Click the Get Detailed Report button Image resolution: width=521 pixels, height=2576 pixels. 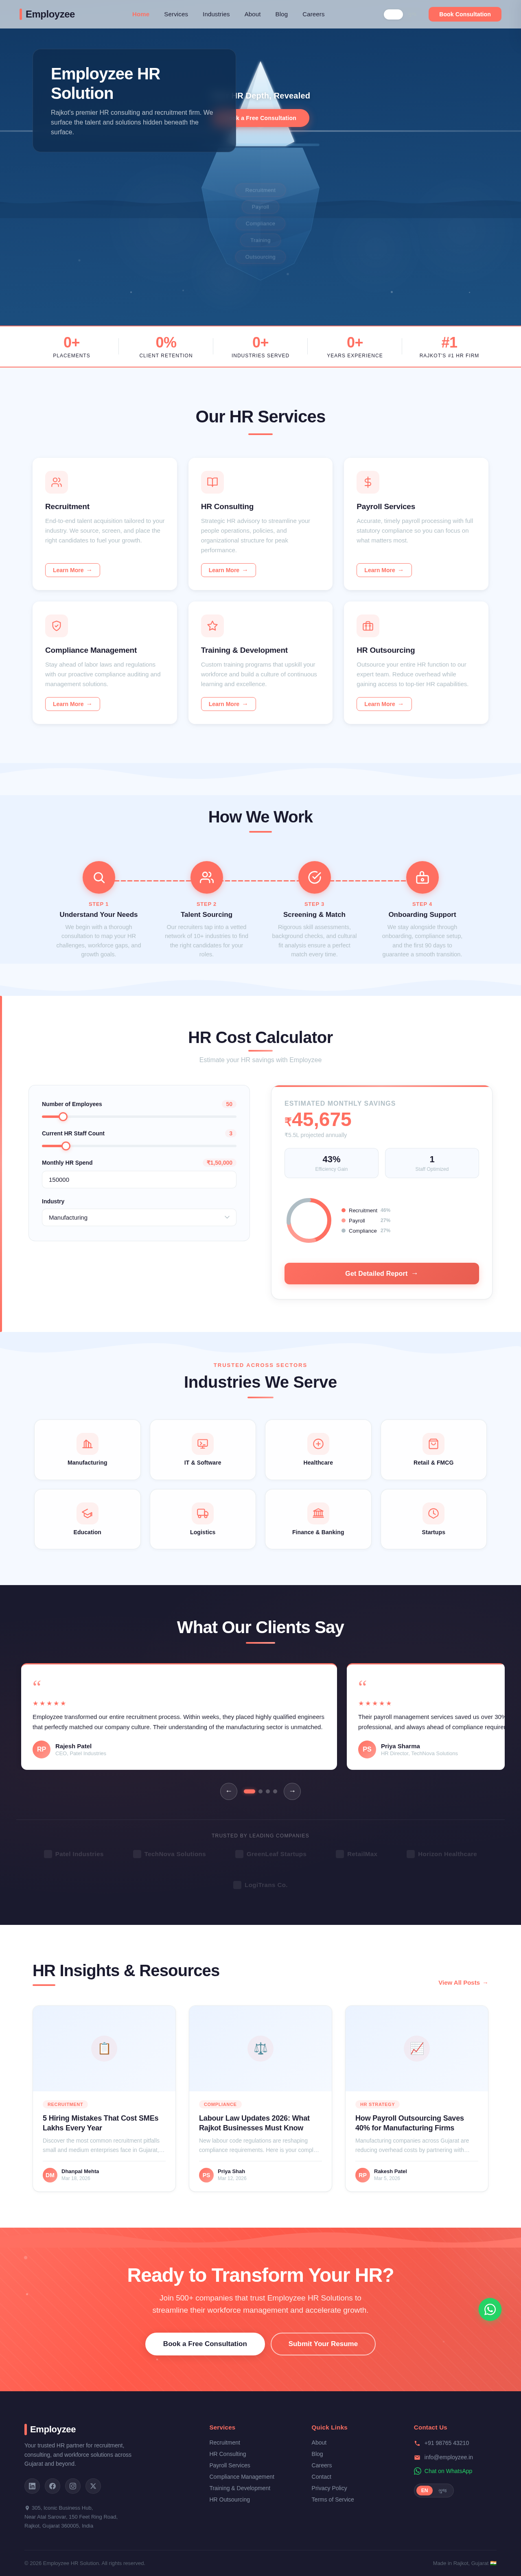click(381, 1273)
